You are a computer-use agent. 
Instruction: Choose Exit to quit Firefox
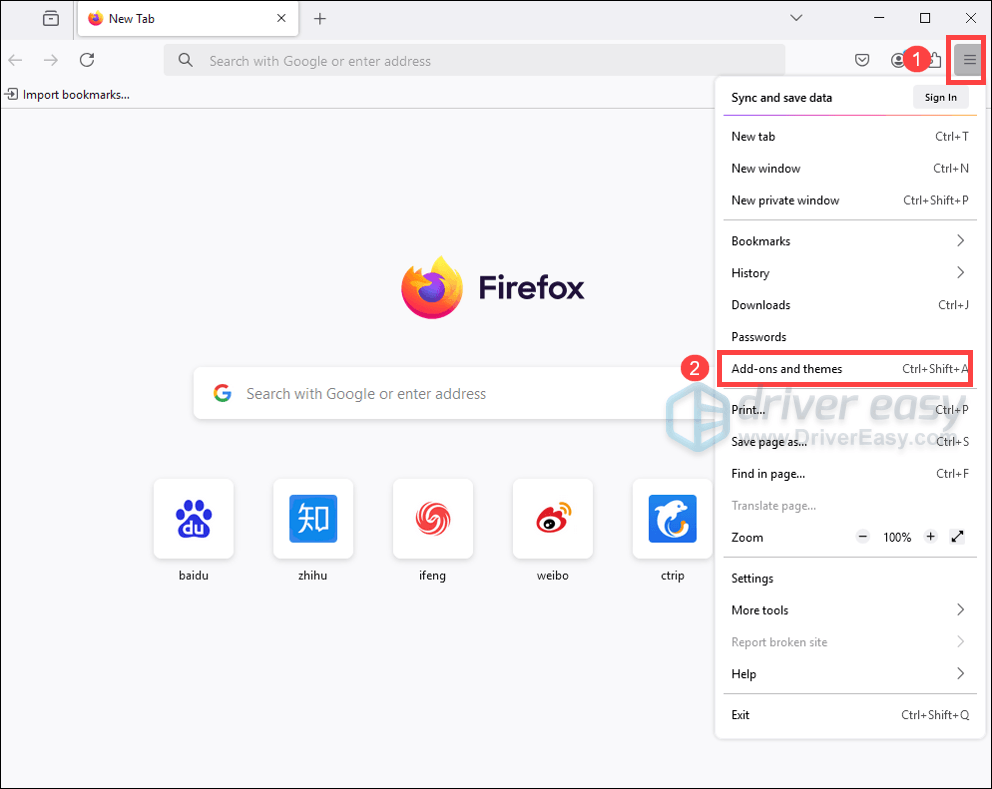[x=850, y=715]
